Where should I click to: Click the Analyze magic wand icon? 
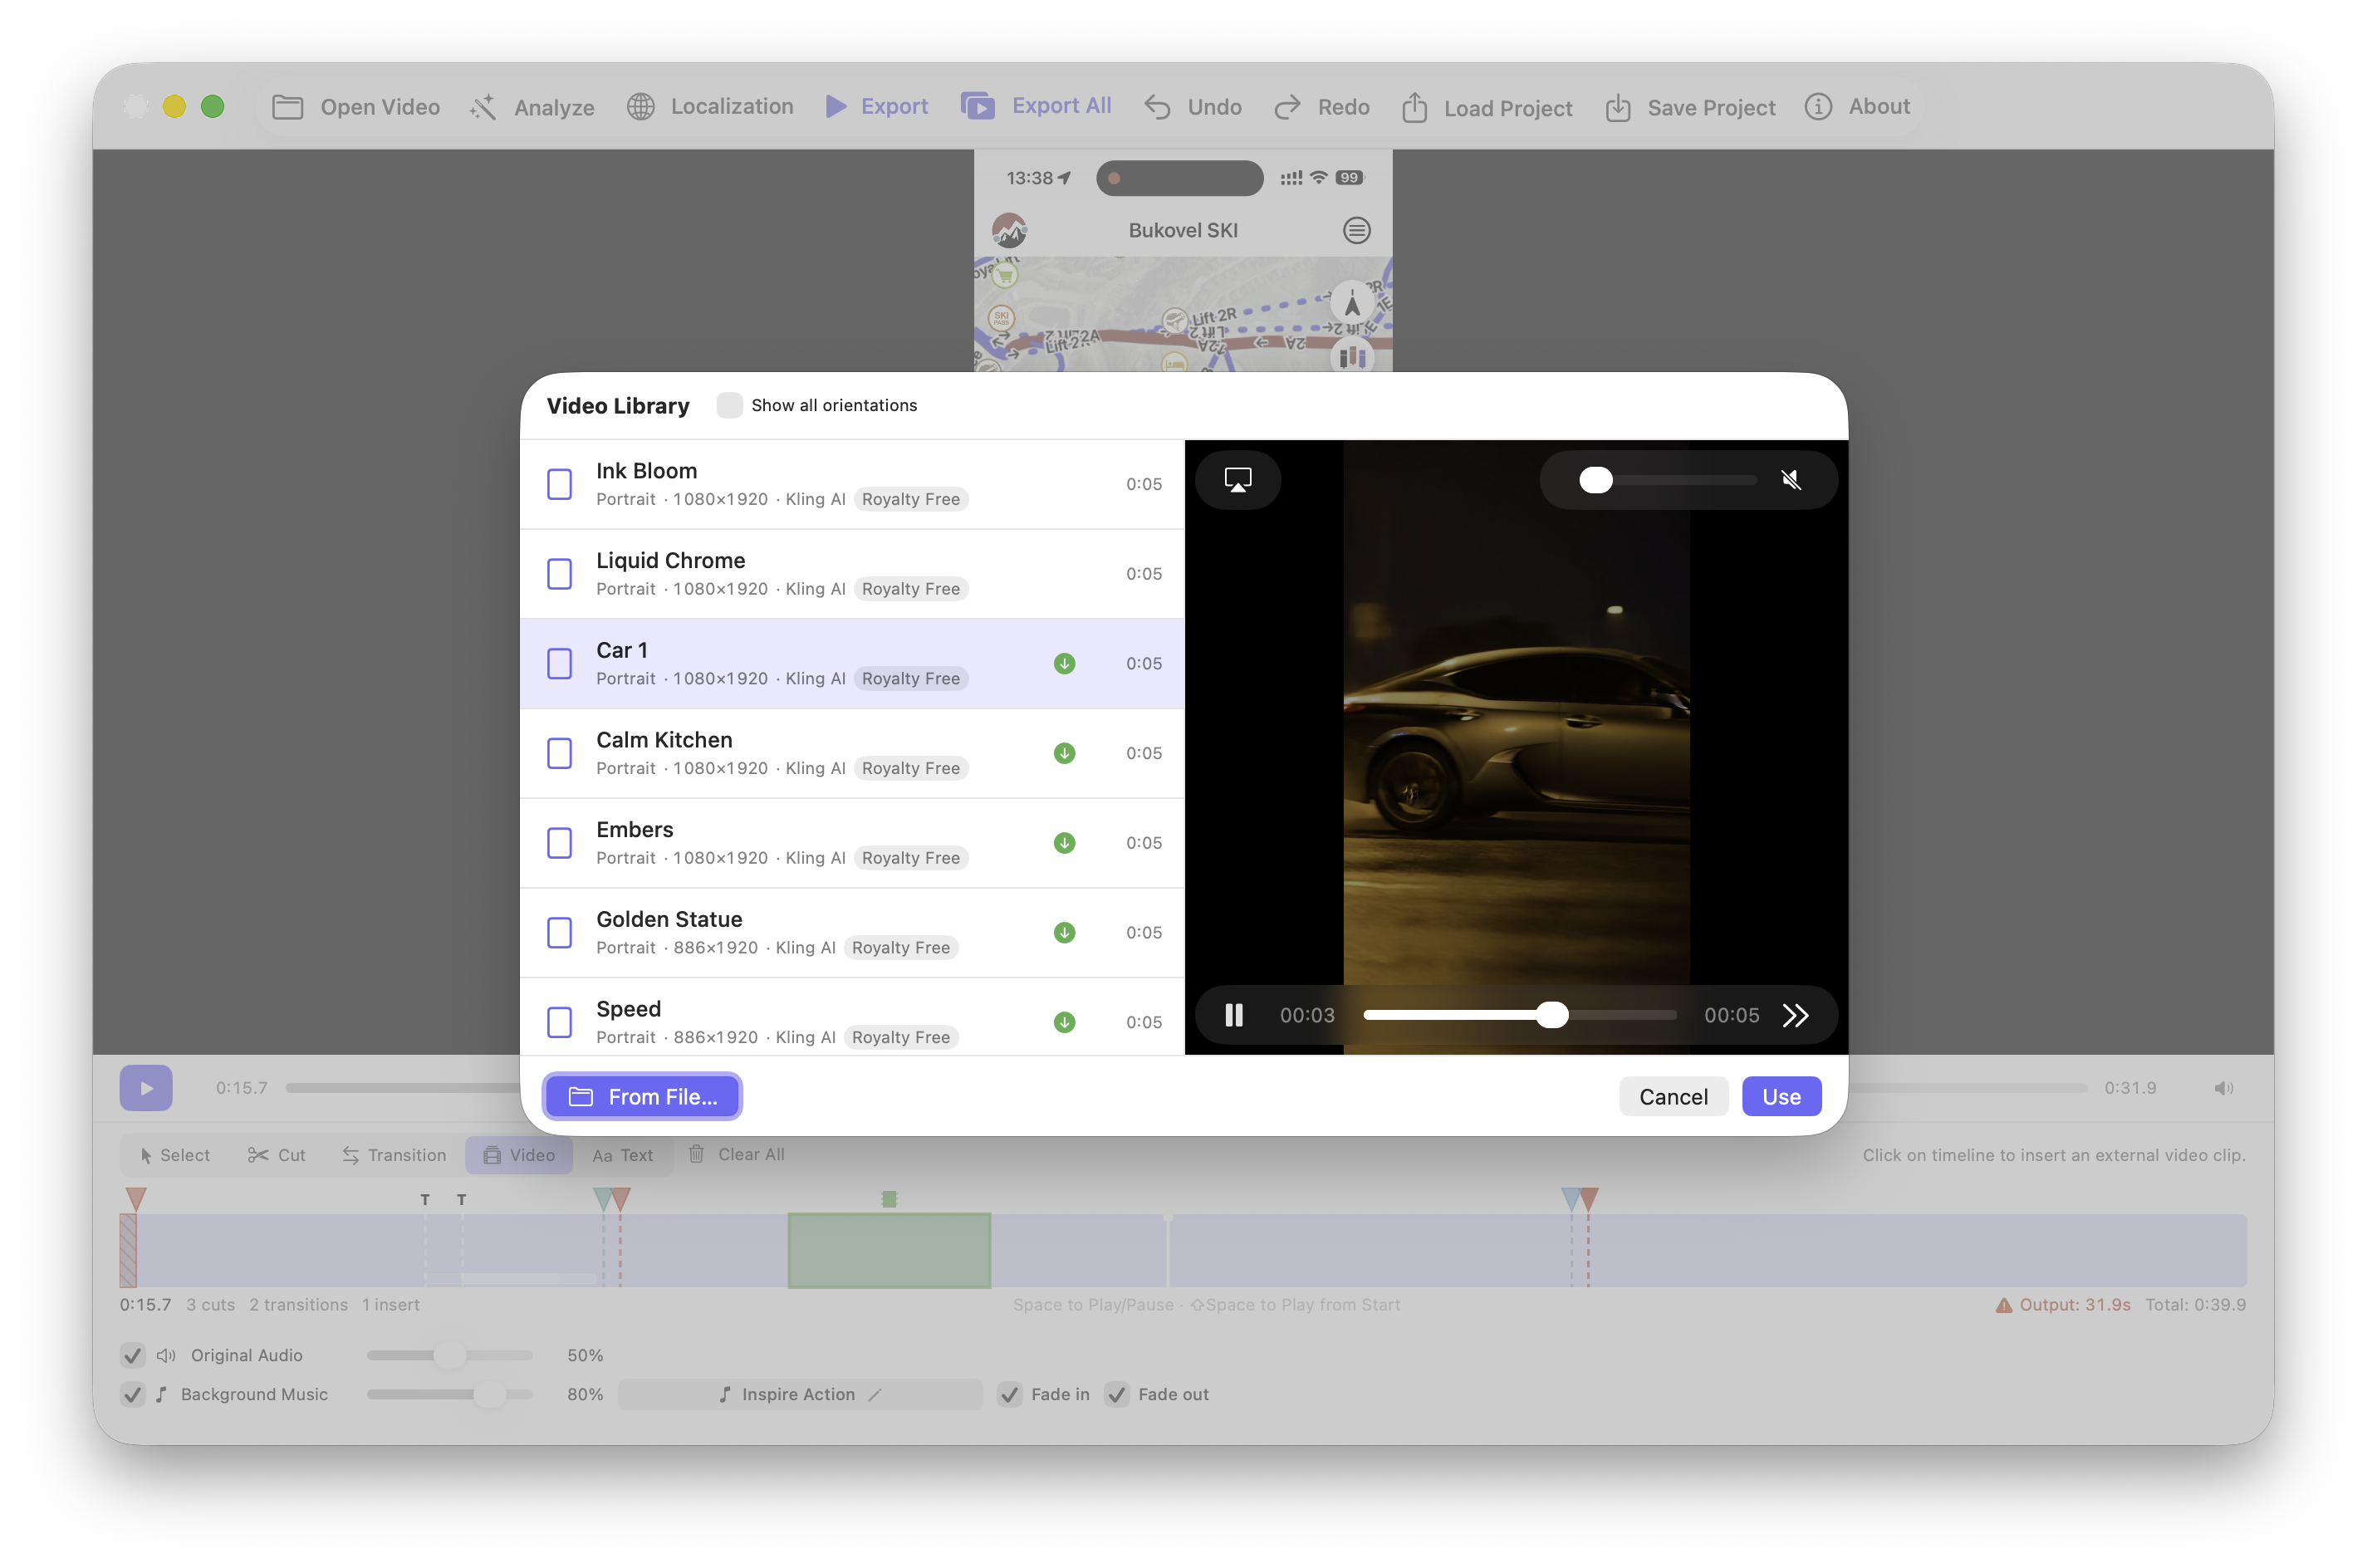(483, 107)
